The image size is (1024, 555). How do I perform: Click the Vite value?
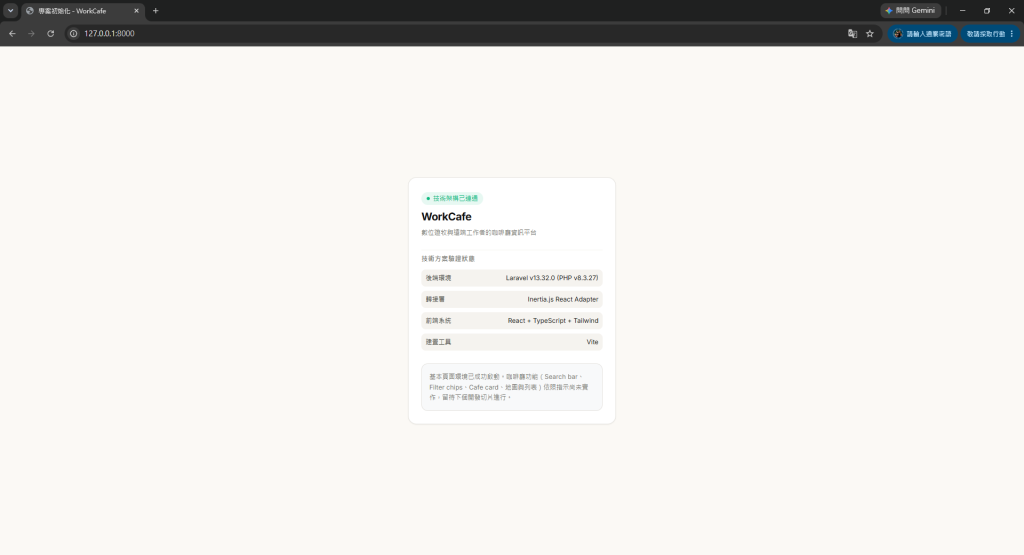[592, 342]
